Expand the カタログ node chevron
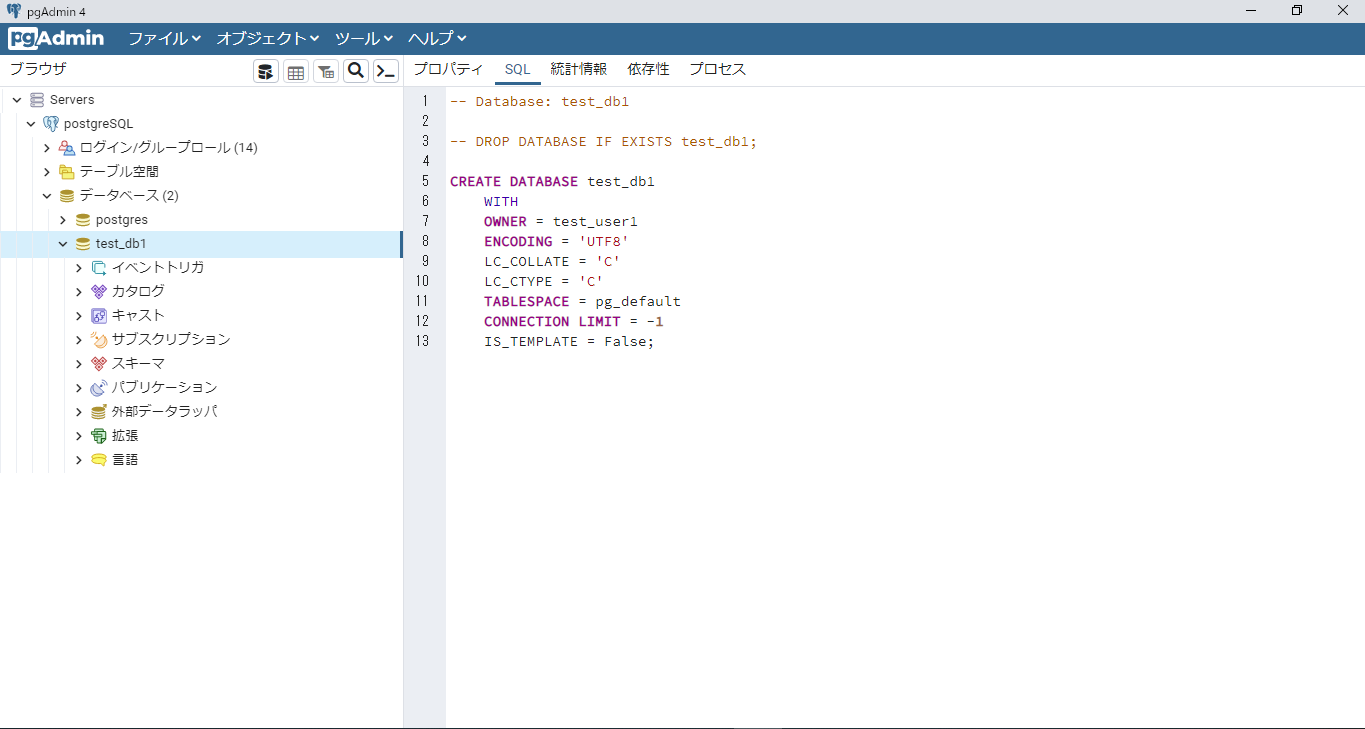1365x729 pixels. tap(79, 292)
